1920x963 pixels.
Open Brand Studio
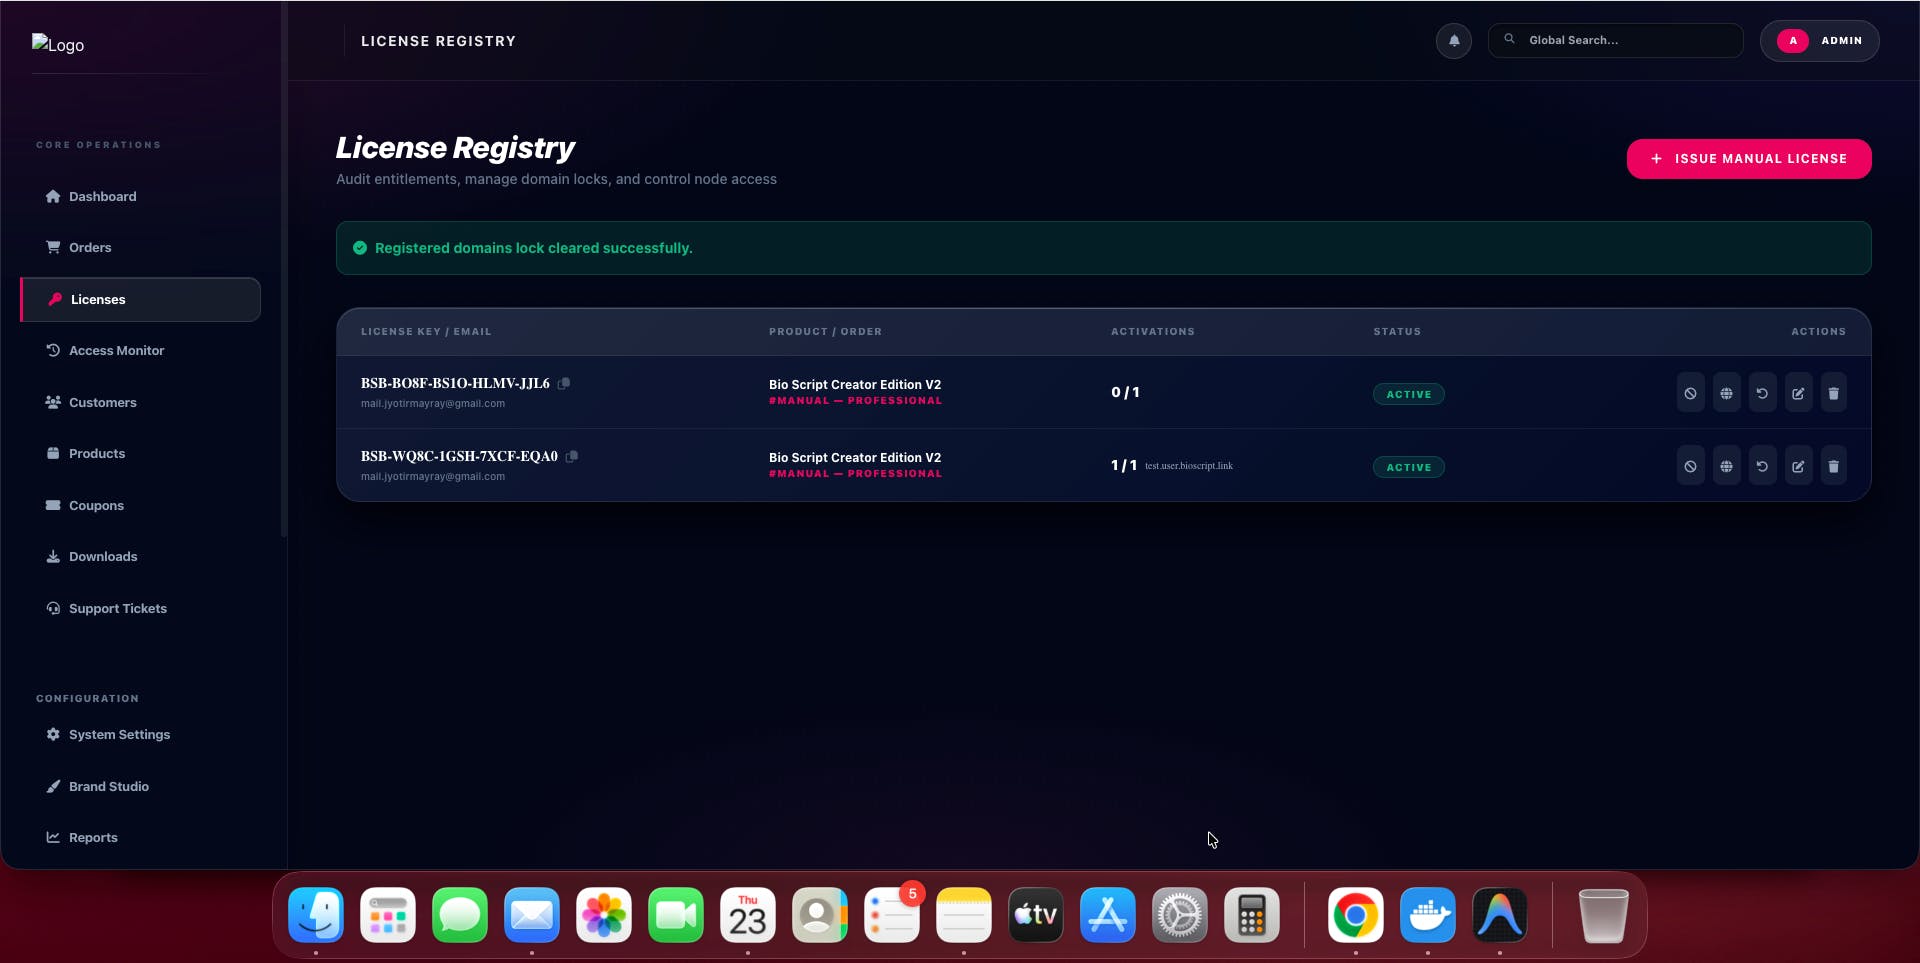tap(140, 787)
